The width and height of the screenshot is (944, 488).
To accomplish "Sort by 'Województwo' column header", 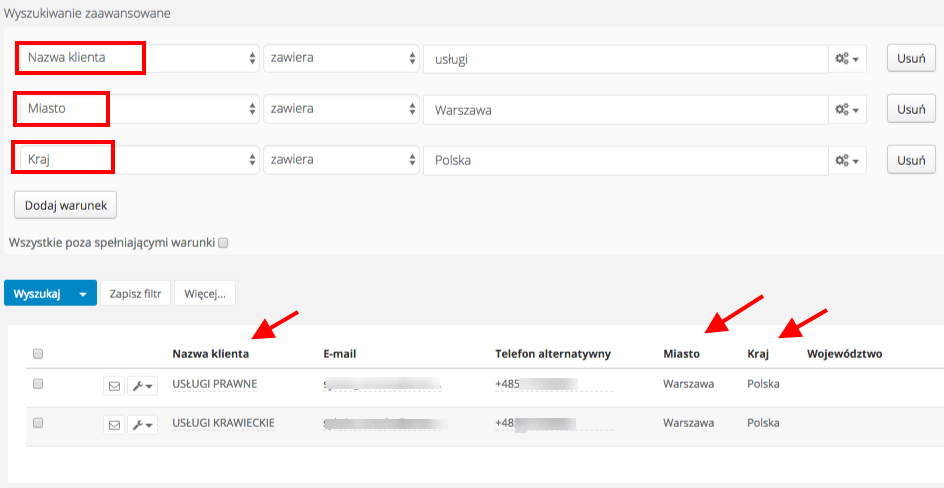I will (x=845, y=354).
